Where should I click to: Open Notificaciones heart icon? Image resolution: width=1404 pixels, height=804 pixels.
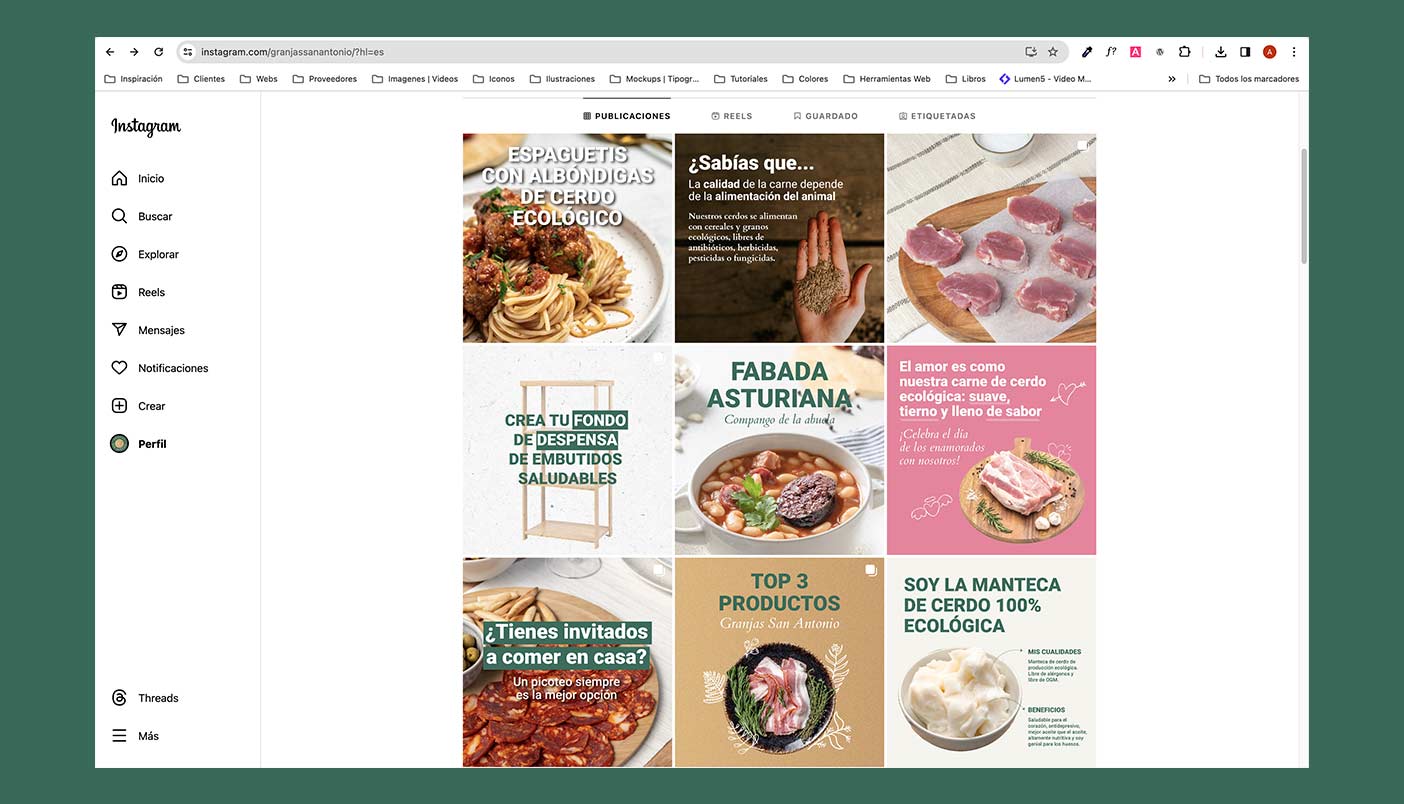coord(119,368)
